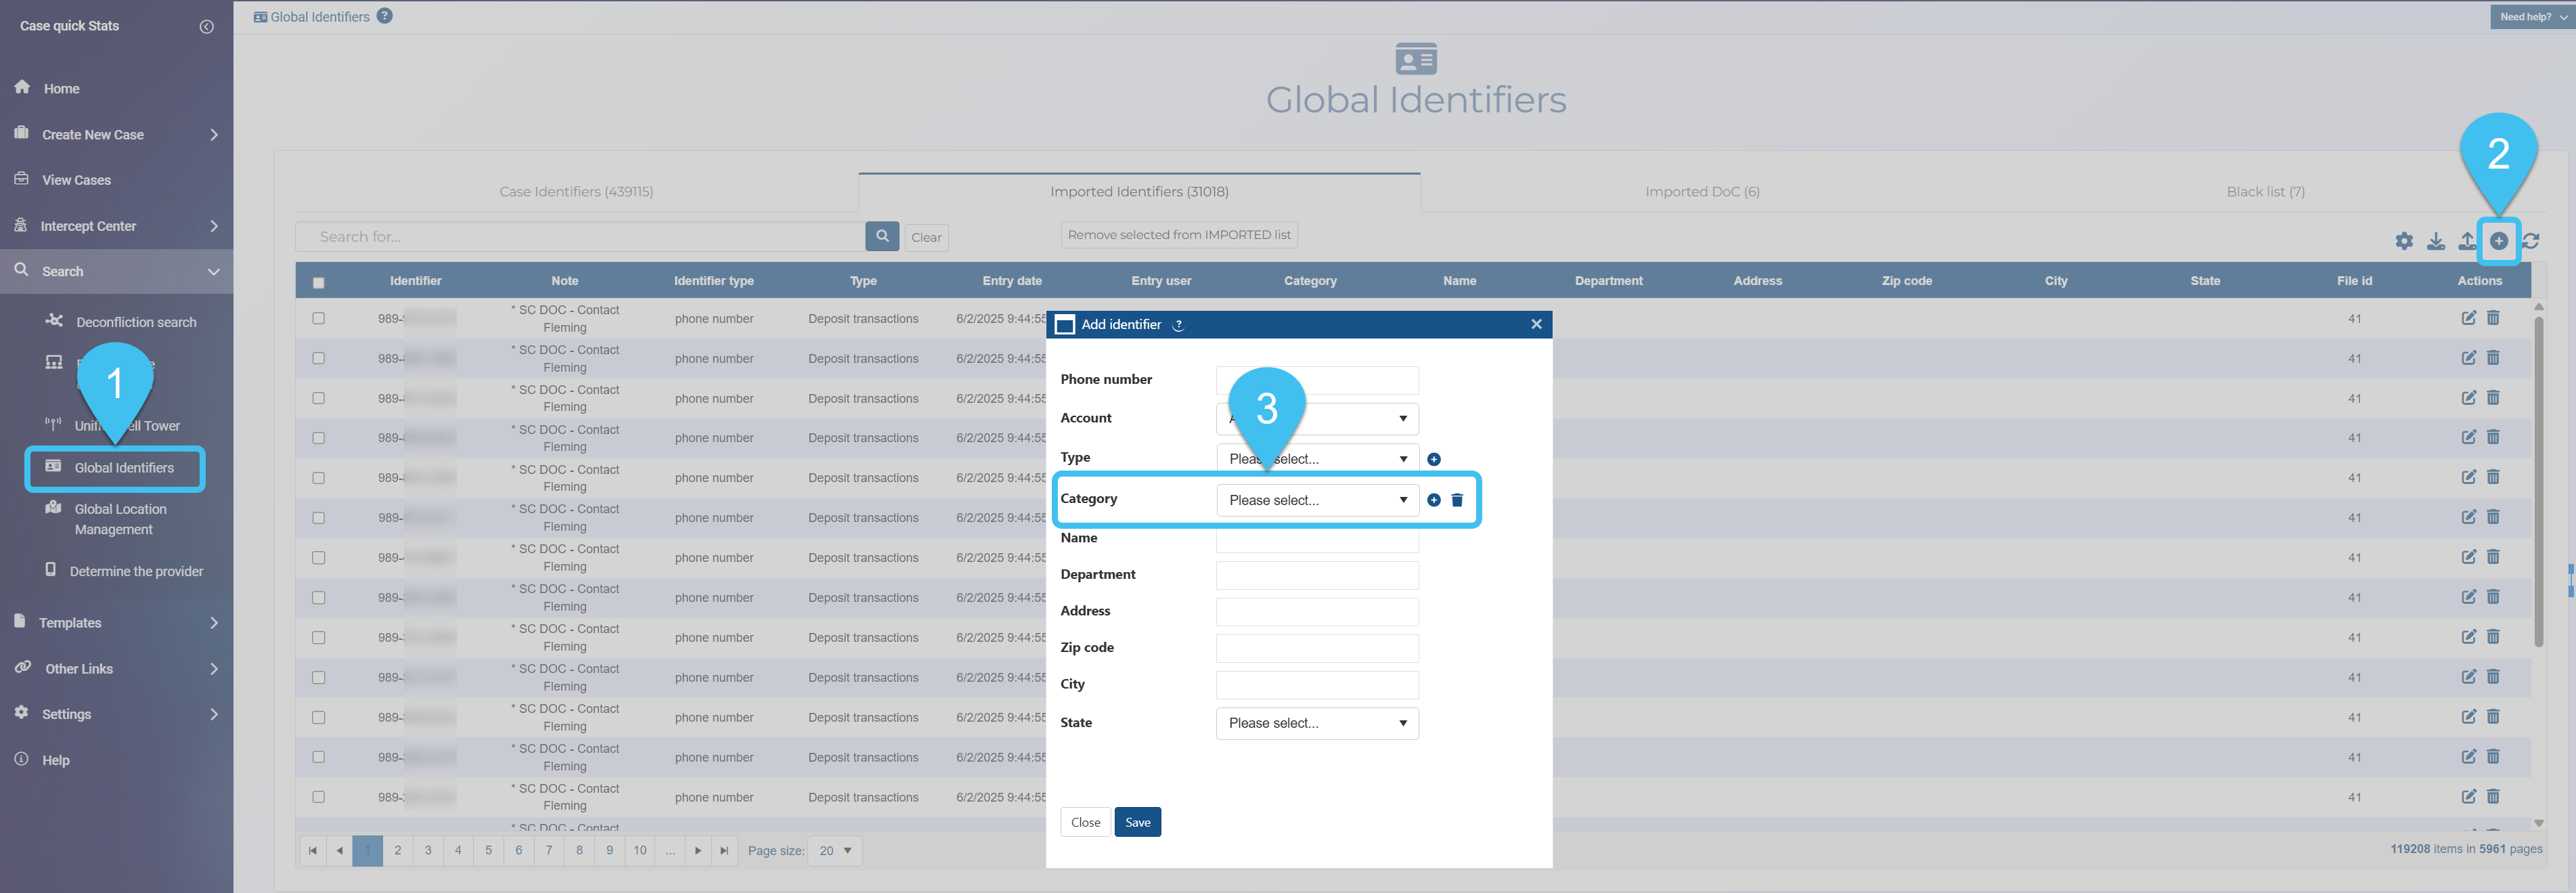Viewport: 2576px width, 893px height.
Task: Check the second row checkbox
Action: coord(319,359)
